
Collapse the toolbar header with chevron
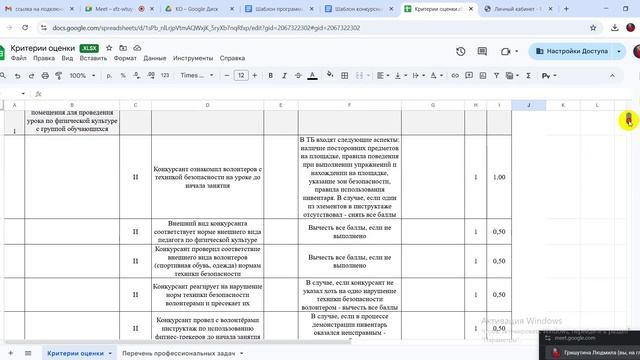[612, 76]
